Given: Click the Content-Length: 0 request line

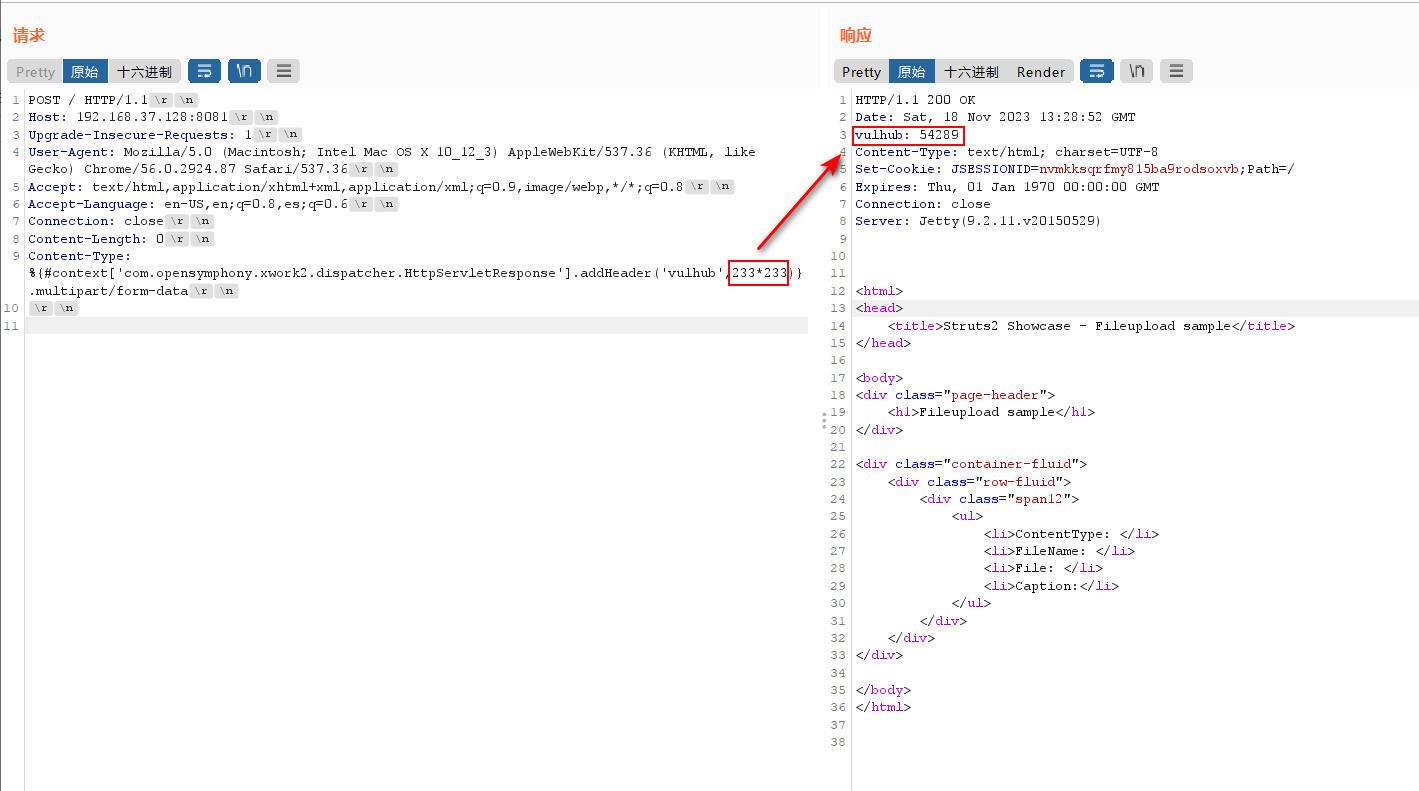Looking at the screenshot, I should (96, 239).
